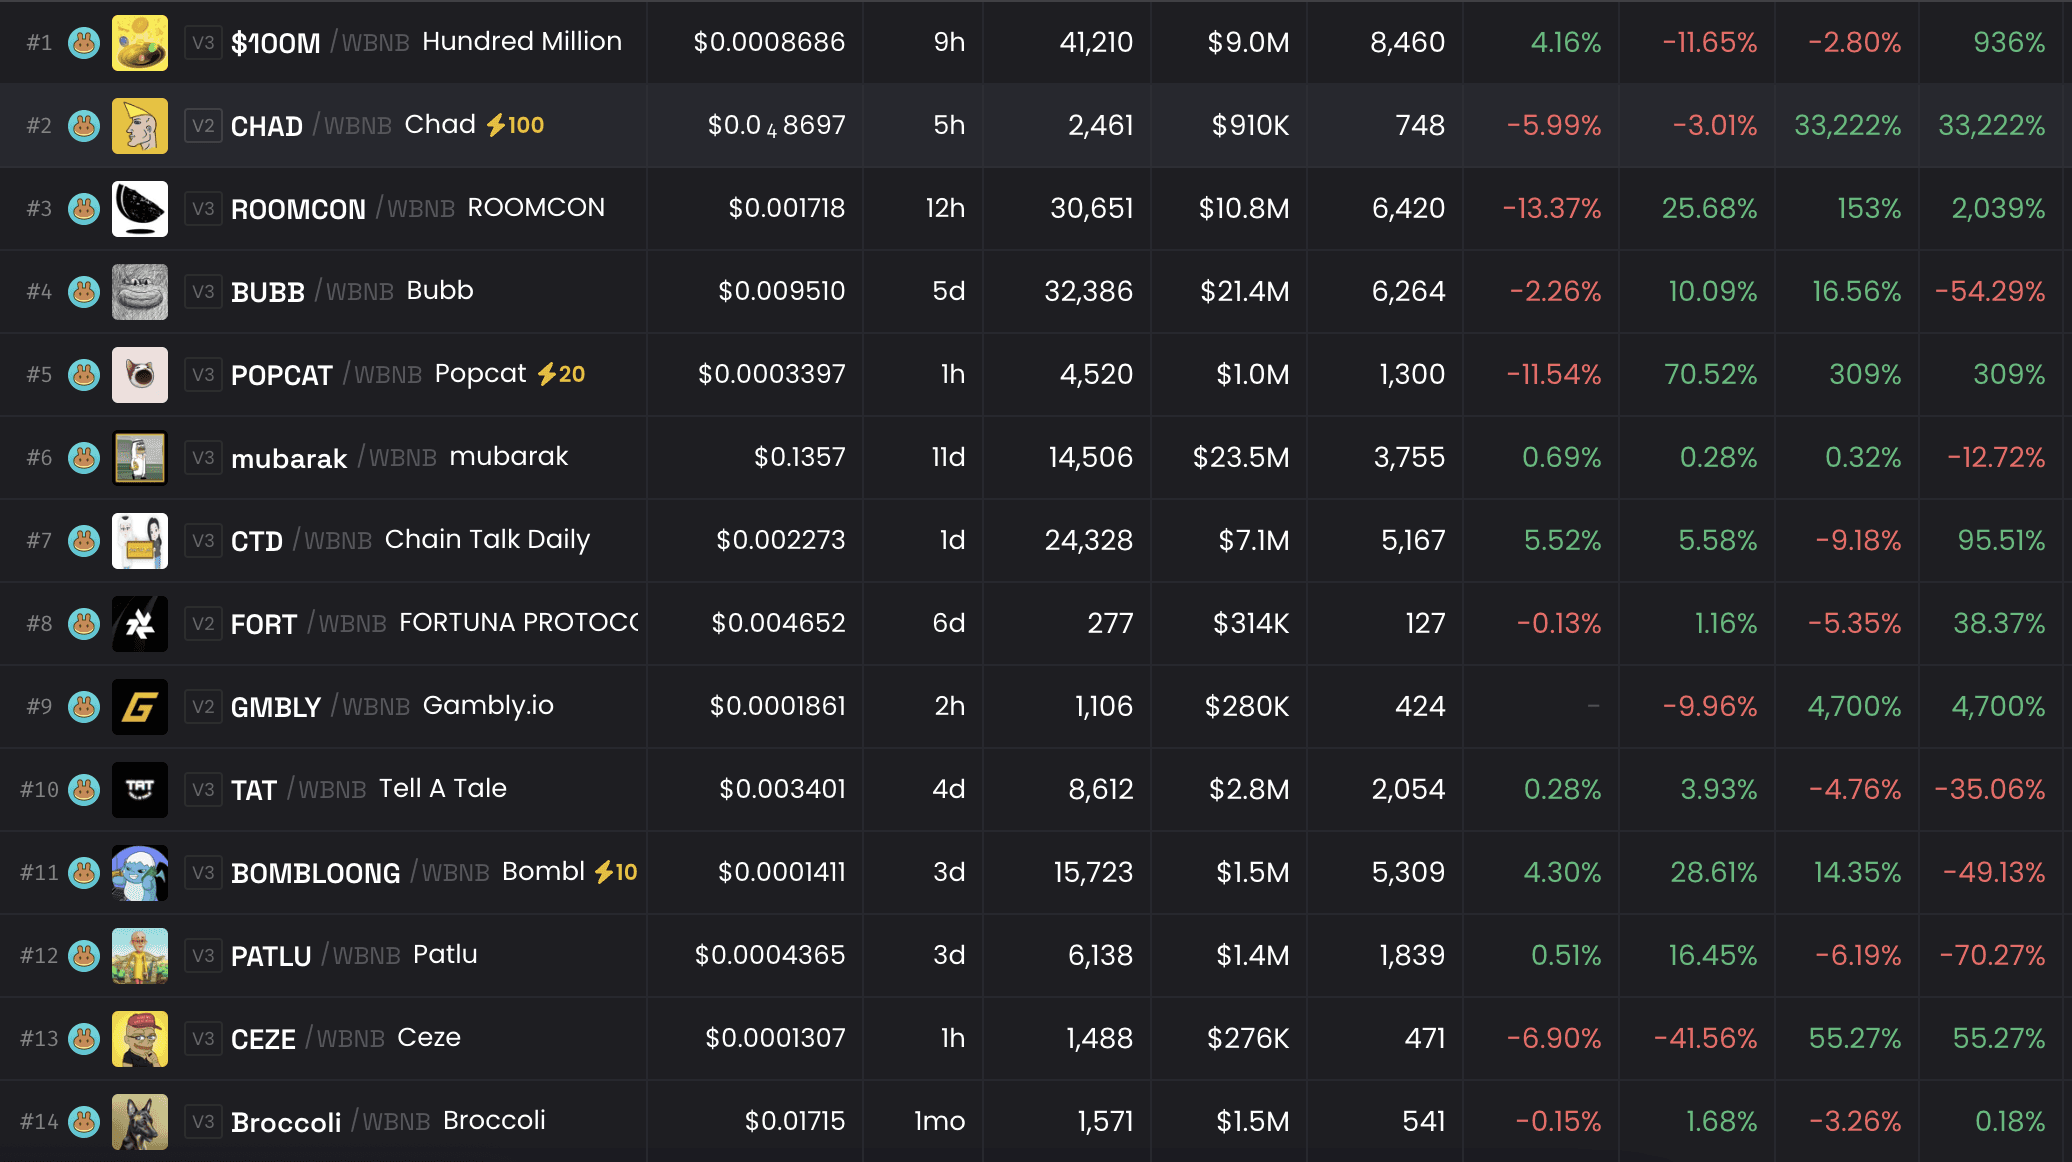Click the FORT token logo icon
The height and width of the screenshot is (1162, 2072).
coord(140,624)
